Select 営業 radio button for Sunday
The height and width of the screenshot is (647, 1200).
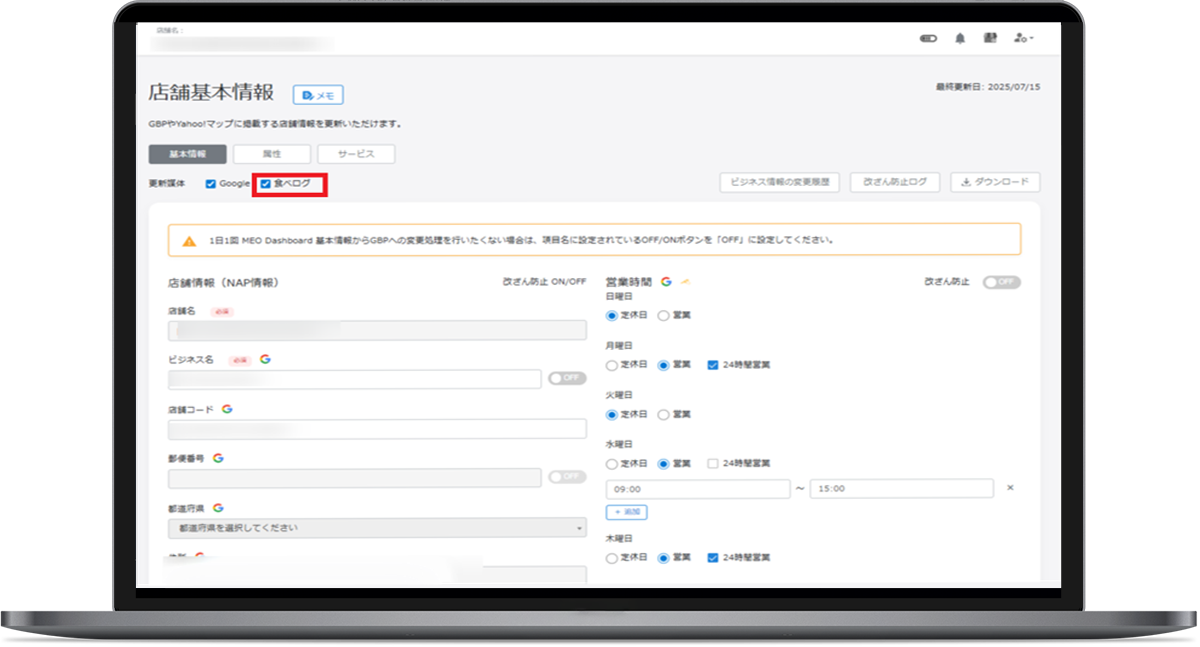click(663, 316)
